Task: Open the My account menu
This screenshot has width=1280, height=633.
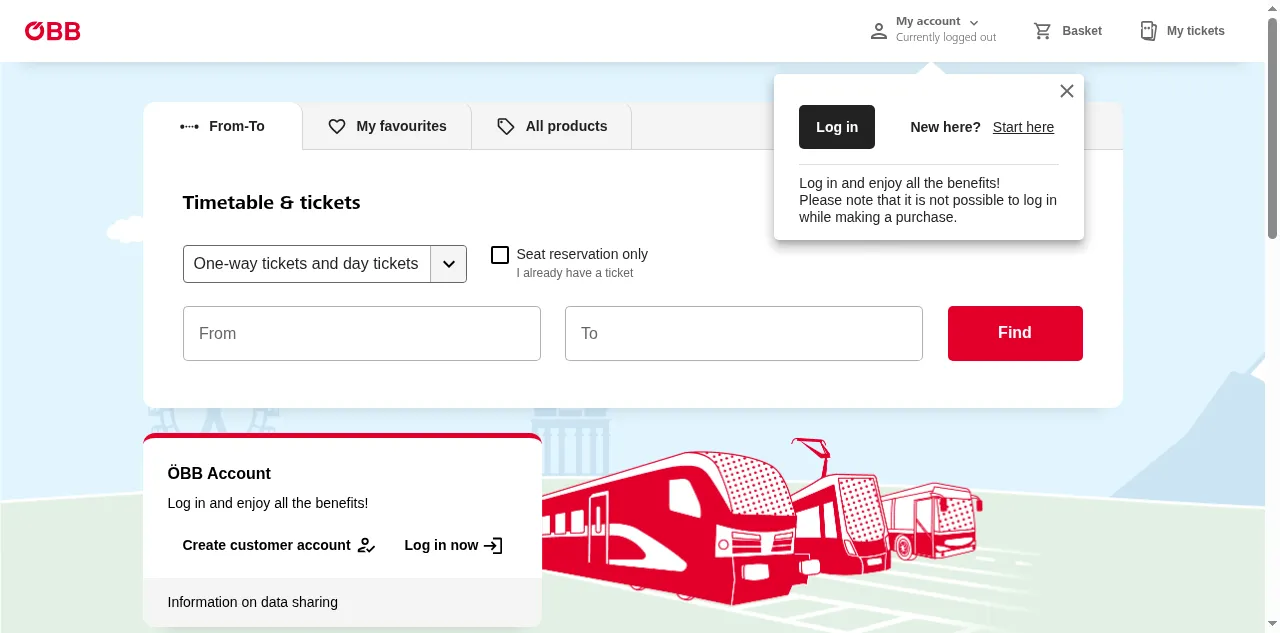Action: (933, 30)
